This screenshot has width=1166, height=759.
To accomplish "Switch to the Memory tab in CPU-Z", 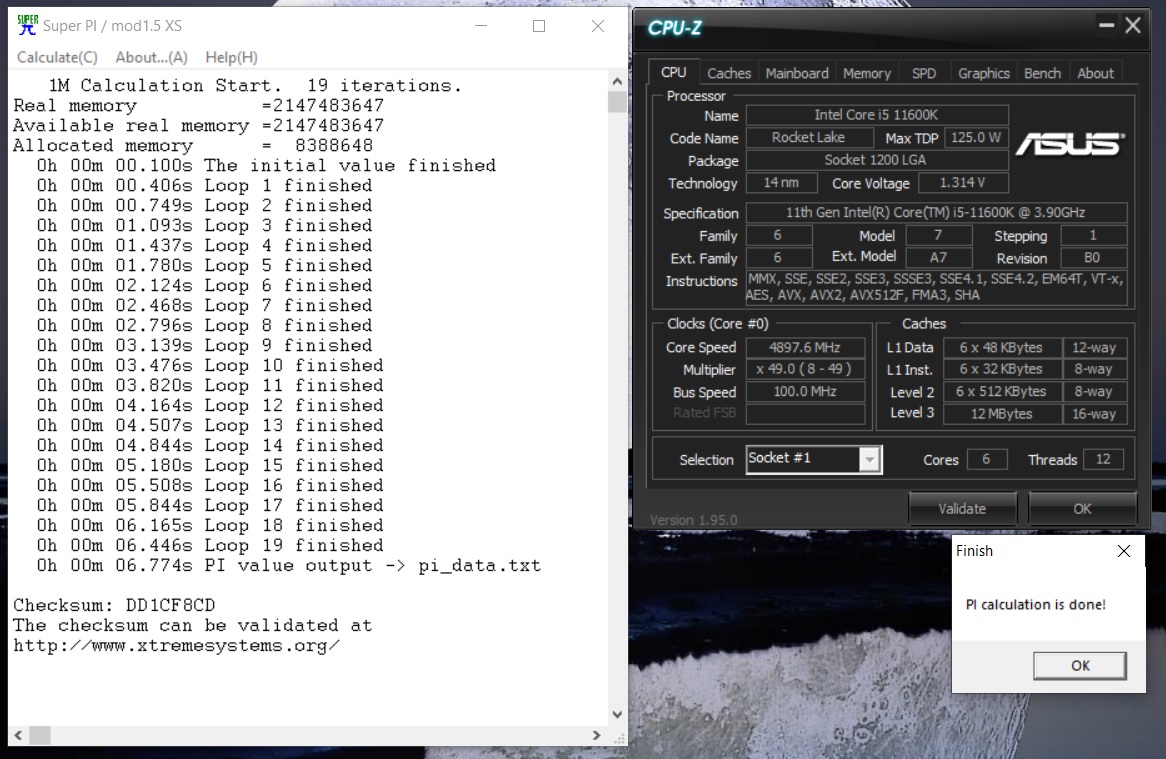I will pos(866,73).
